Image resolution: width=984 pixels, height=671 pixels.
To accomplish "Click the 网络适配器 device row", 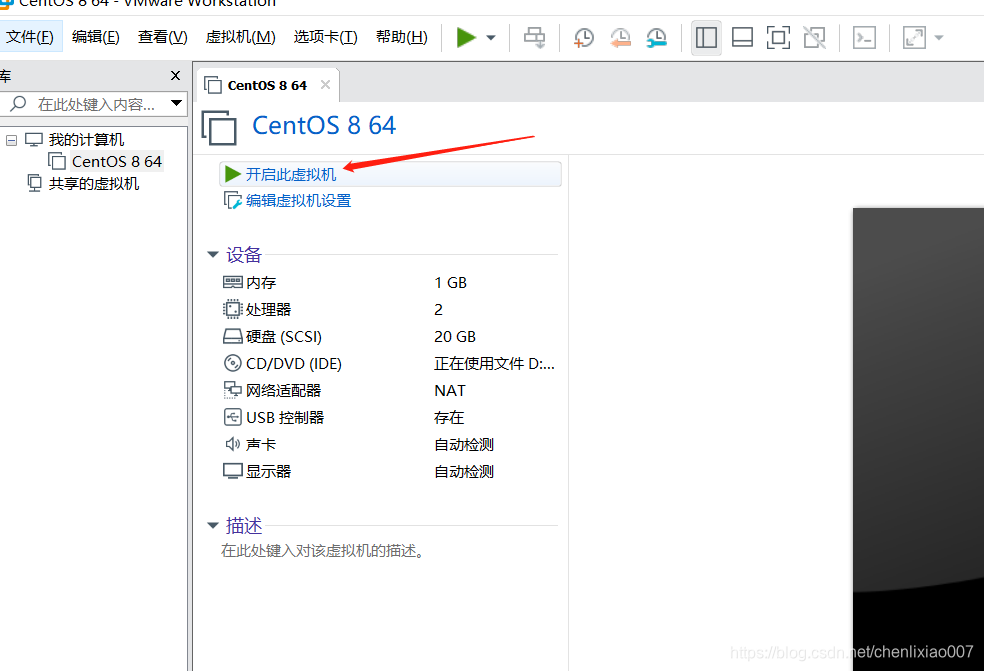I will tap(389, 390).
